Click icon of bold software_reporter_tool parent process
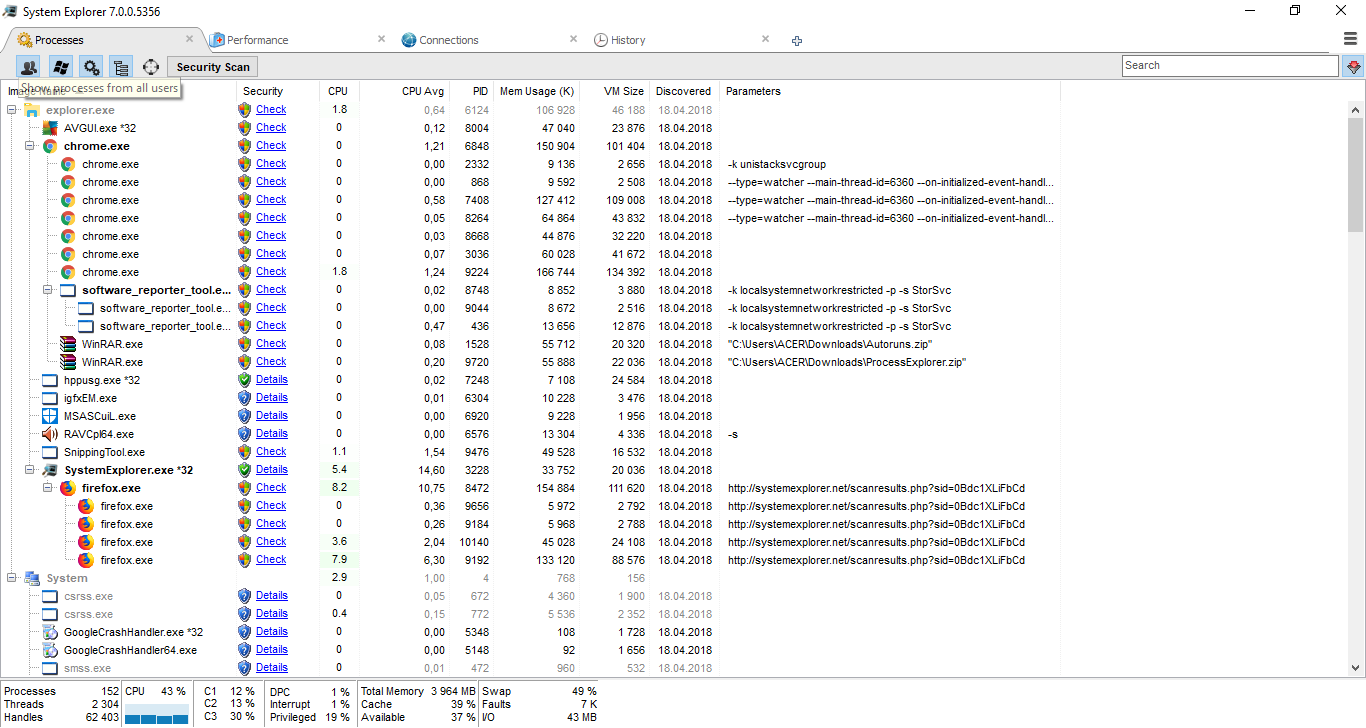Viewport: 1366px width, 728px height. pos(68,290)
